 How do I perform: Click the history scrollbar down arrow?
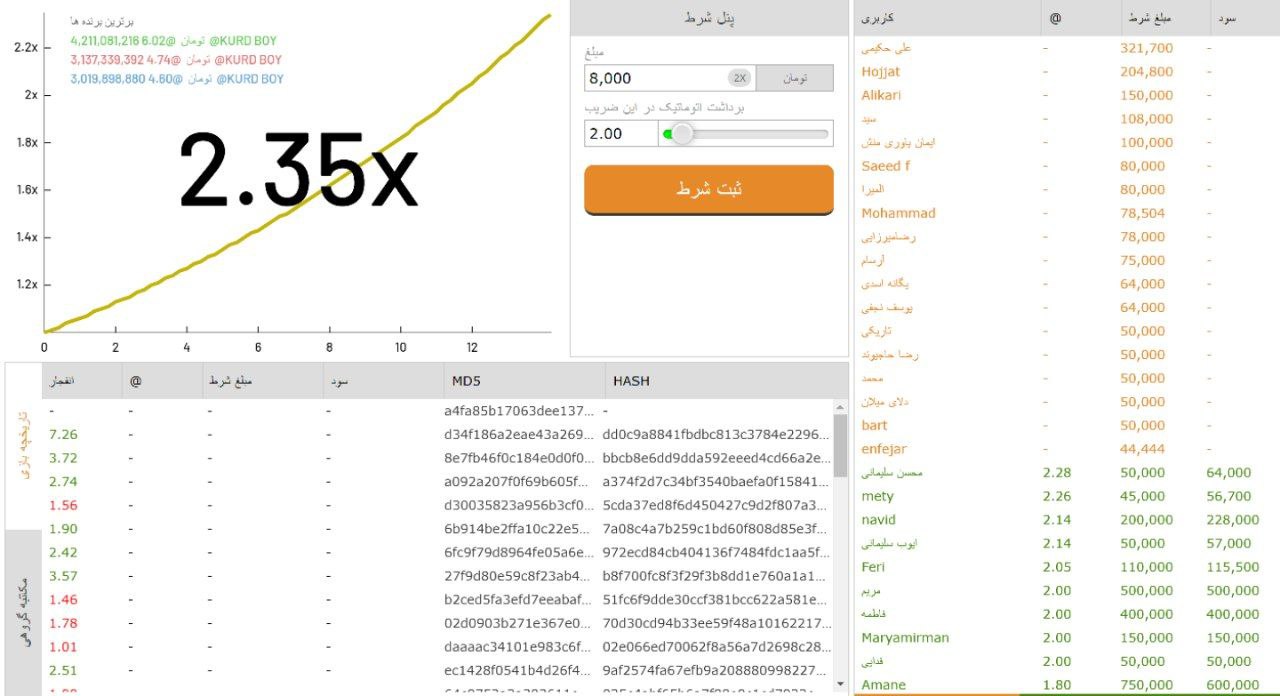pos(840,684)
